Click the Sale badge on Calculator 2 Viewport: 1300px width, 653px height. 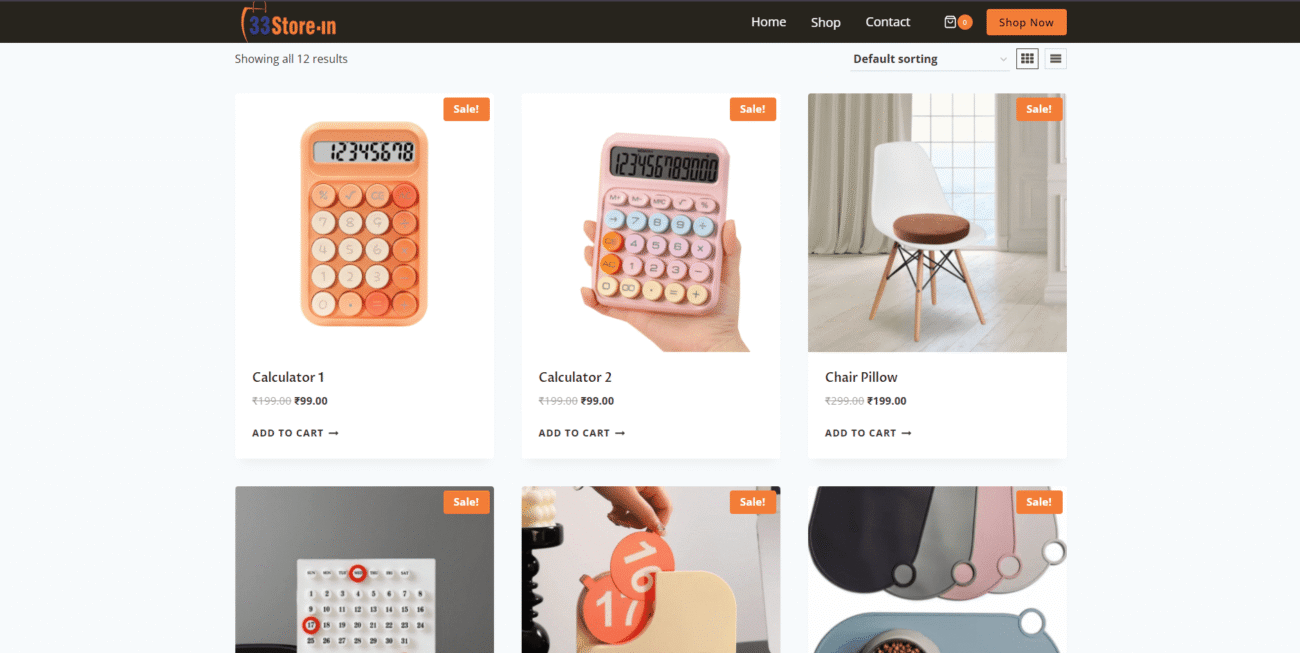coord(753,109)
